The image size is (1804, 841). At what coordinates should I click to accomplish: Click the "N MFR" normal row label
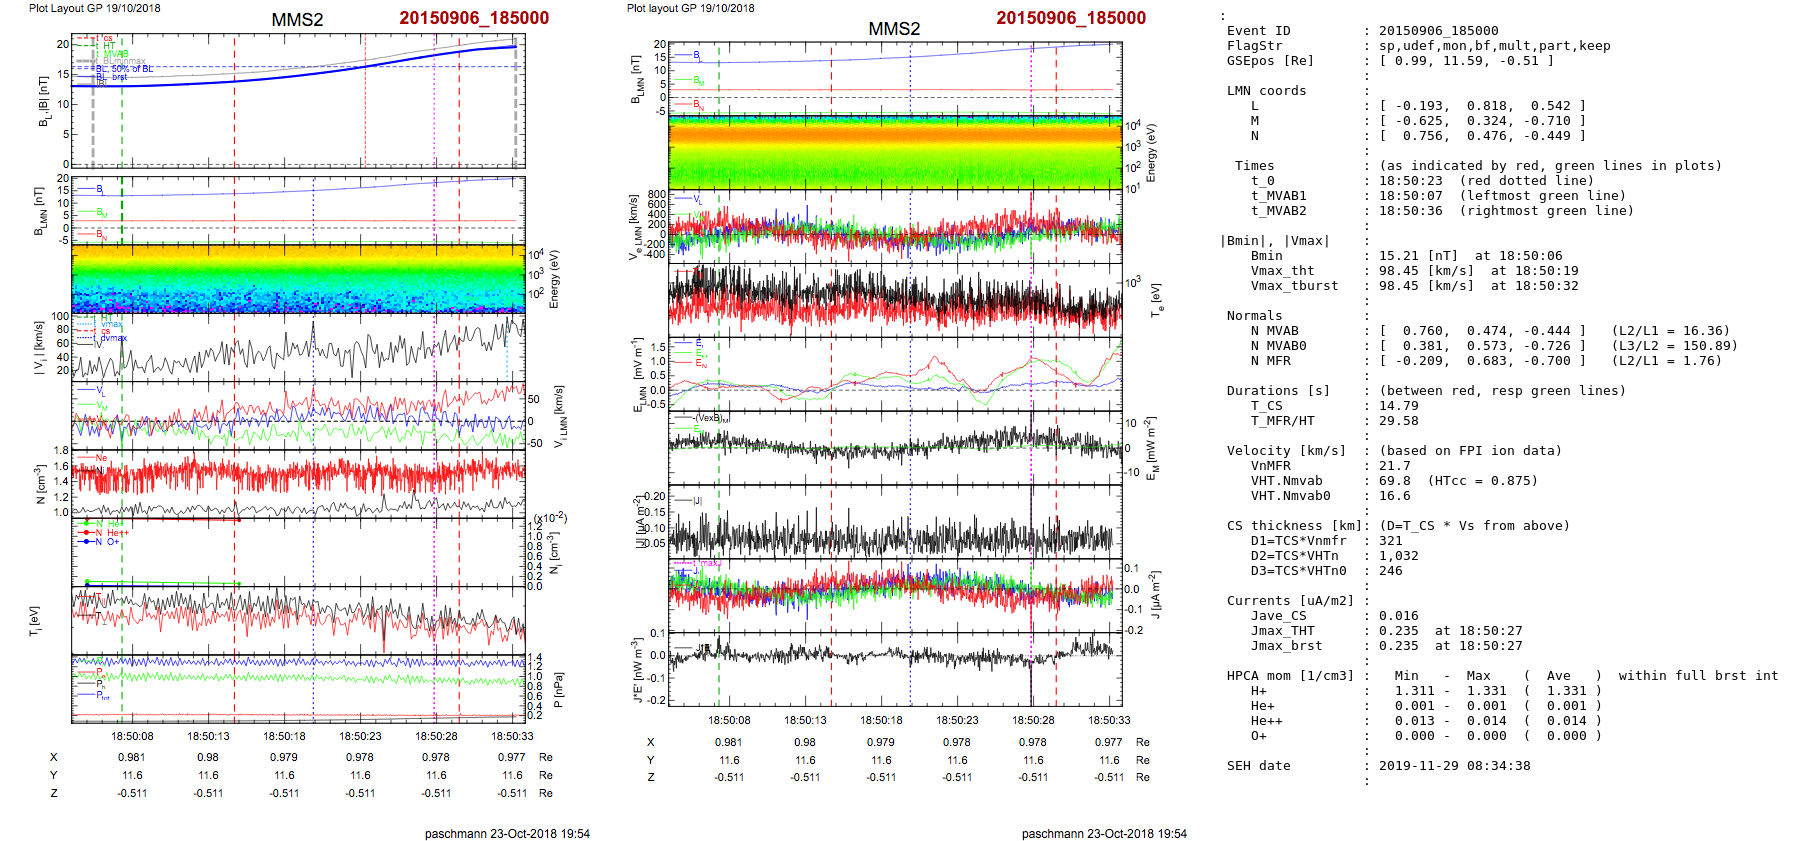pos(1270,361)
